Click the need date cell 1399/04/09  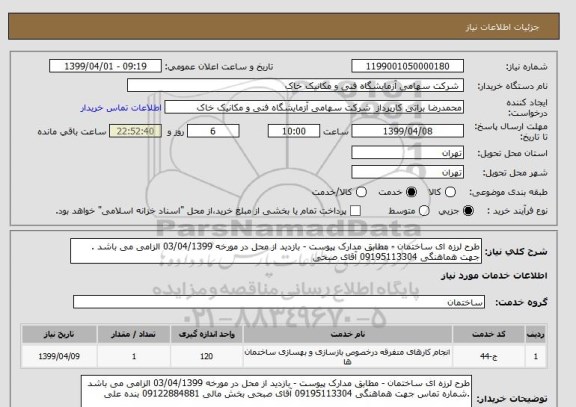pos(59,356)
